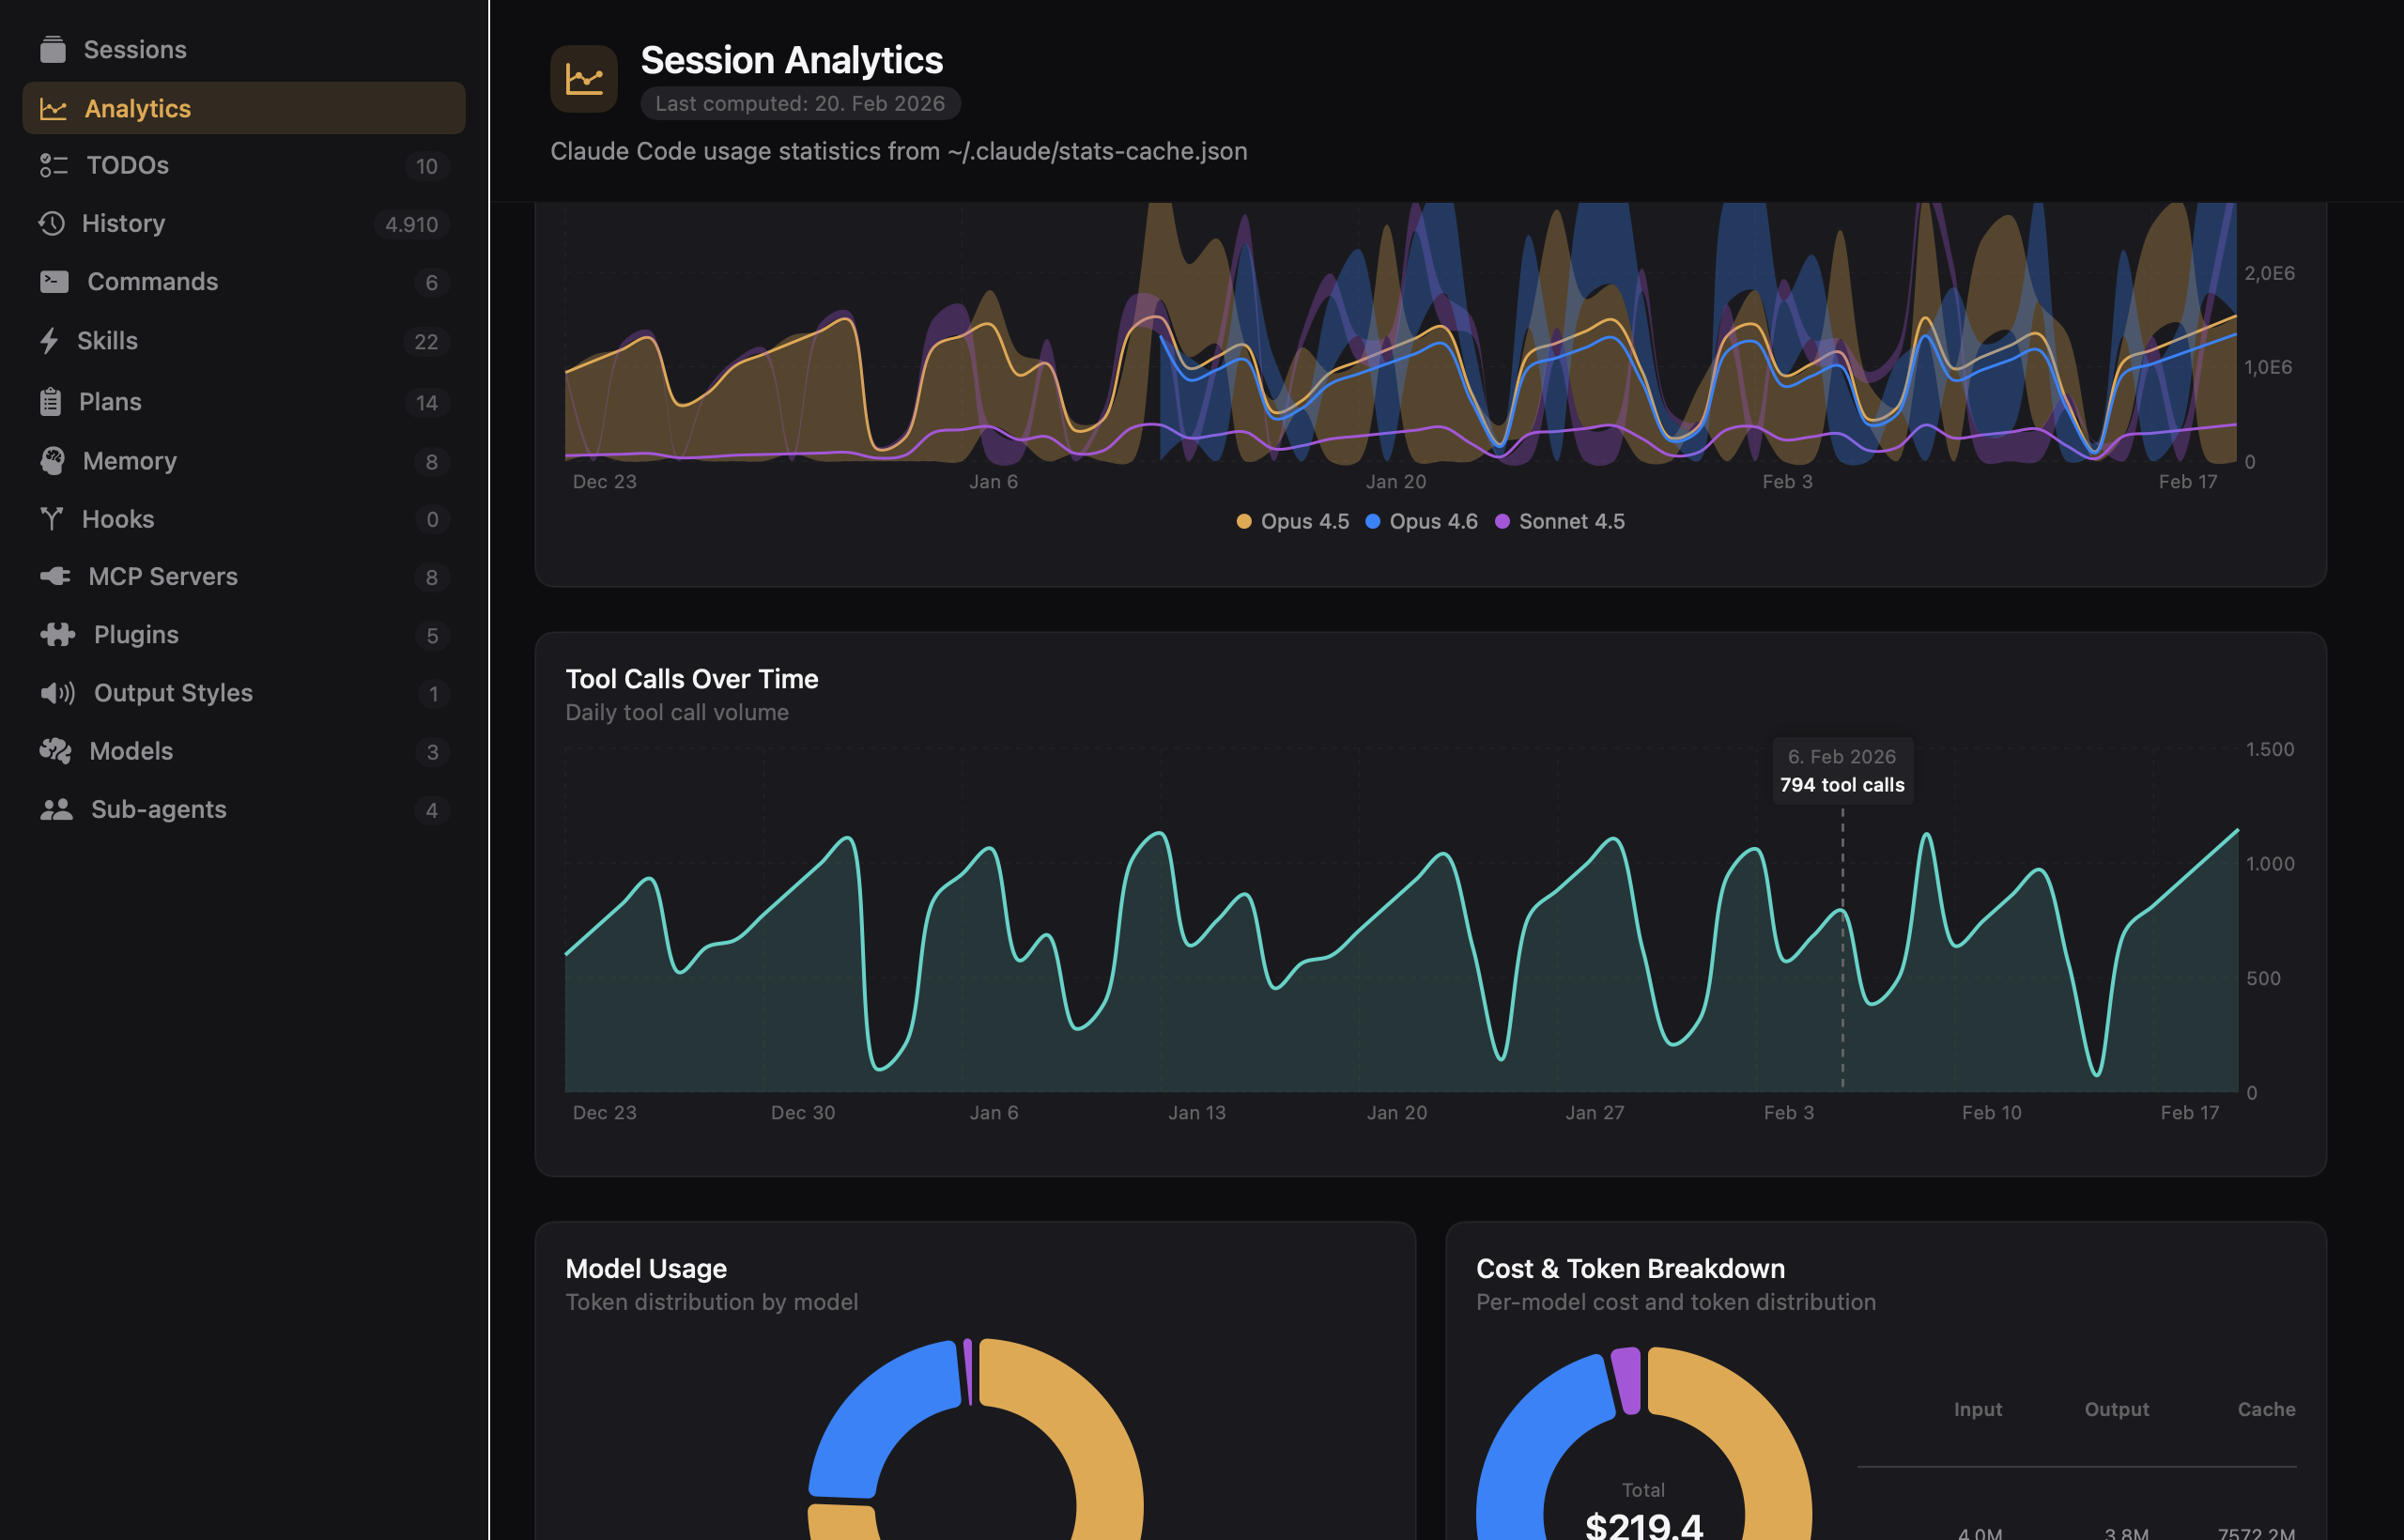Click the Session Analytics heading

[791, 60]
